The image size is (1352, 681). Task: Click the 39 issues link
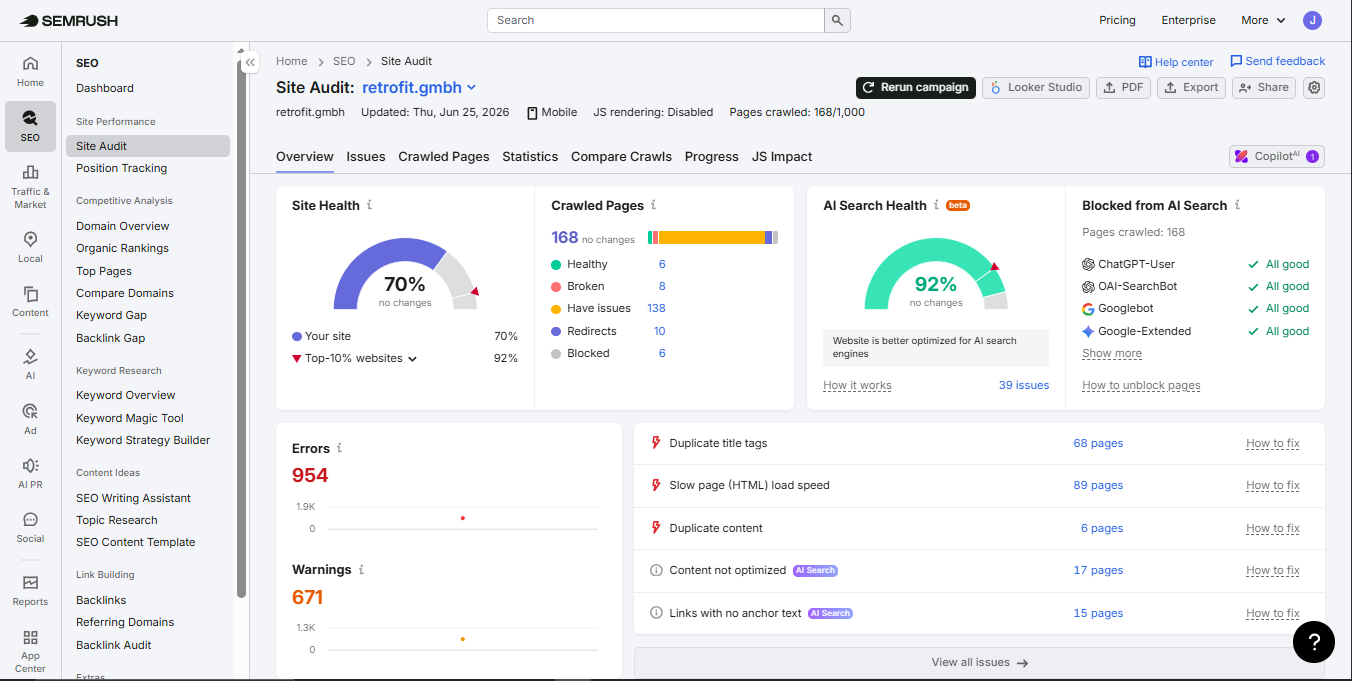1024,385
